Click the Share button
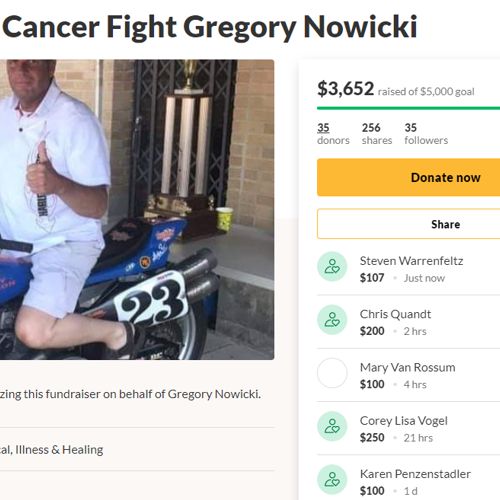Screen dimensions: 500x500 409,224
